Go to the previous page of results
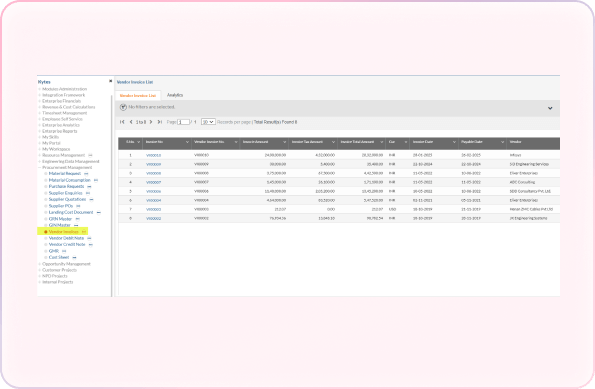Image resolution: width=595 pixels, height=389 pixels. click(131, 122)
